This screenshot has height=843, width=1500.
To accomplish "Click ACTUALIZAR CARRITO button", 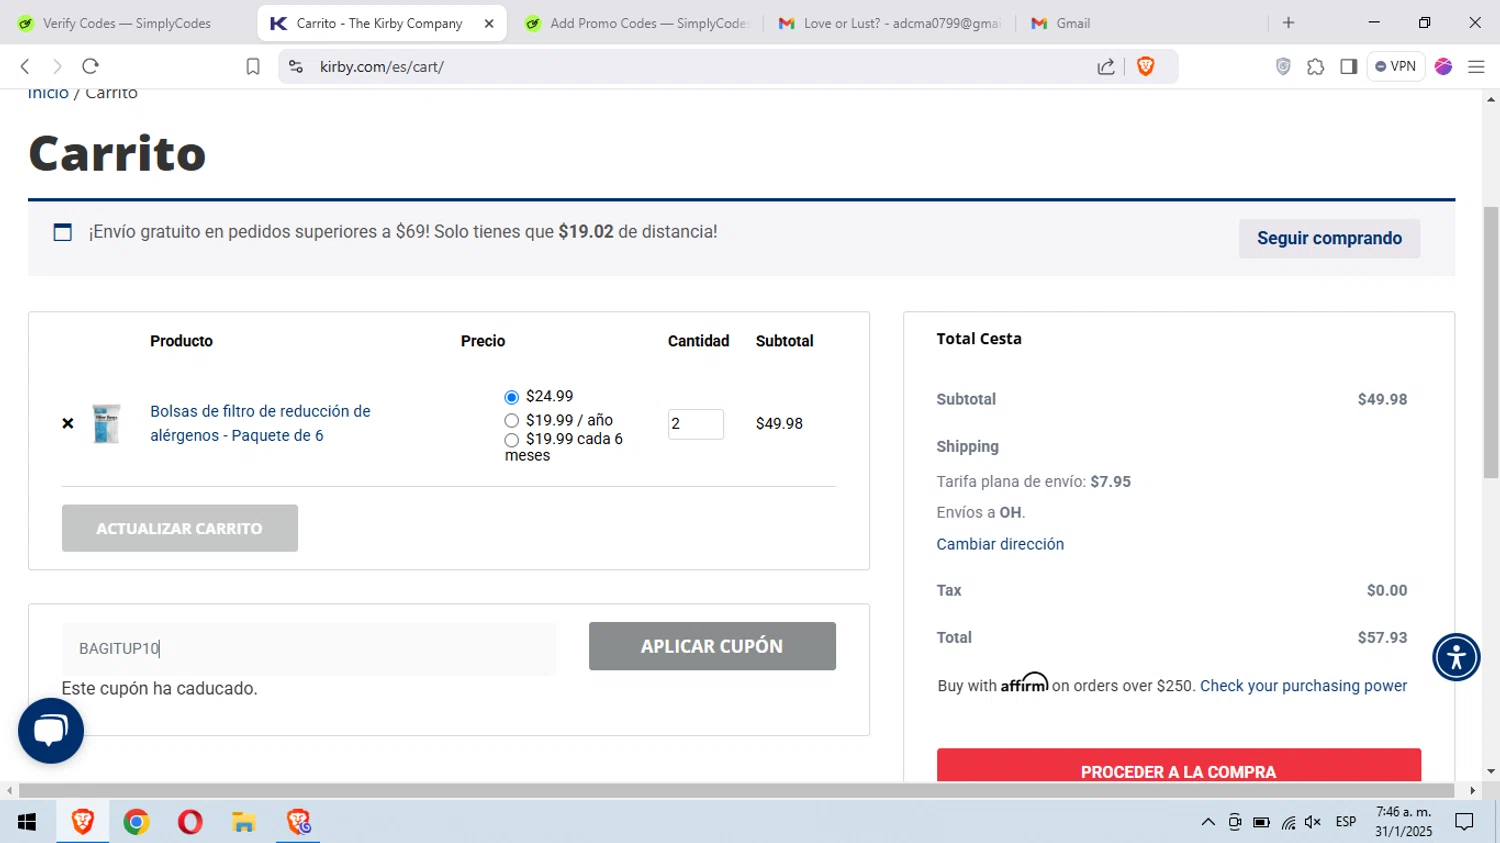I will pos(180,528).
